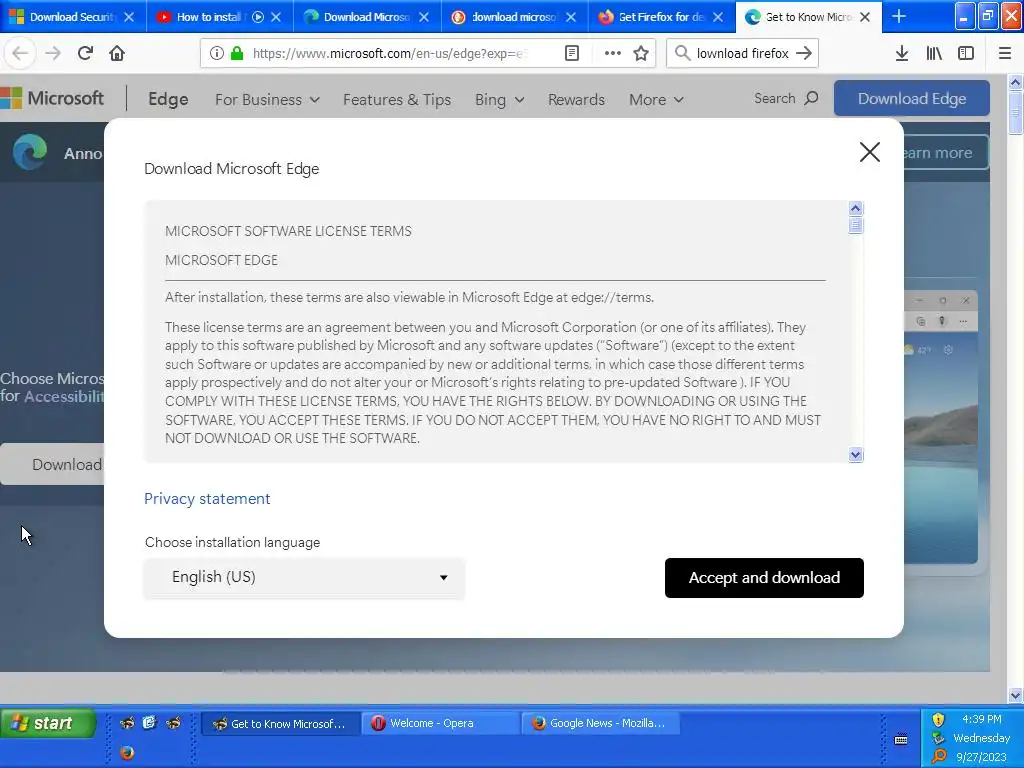The image size is (1024, 768).
Task: Show site information icon
Action: [x=217, y=54]
